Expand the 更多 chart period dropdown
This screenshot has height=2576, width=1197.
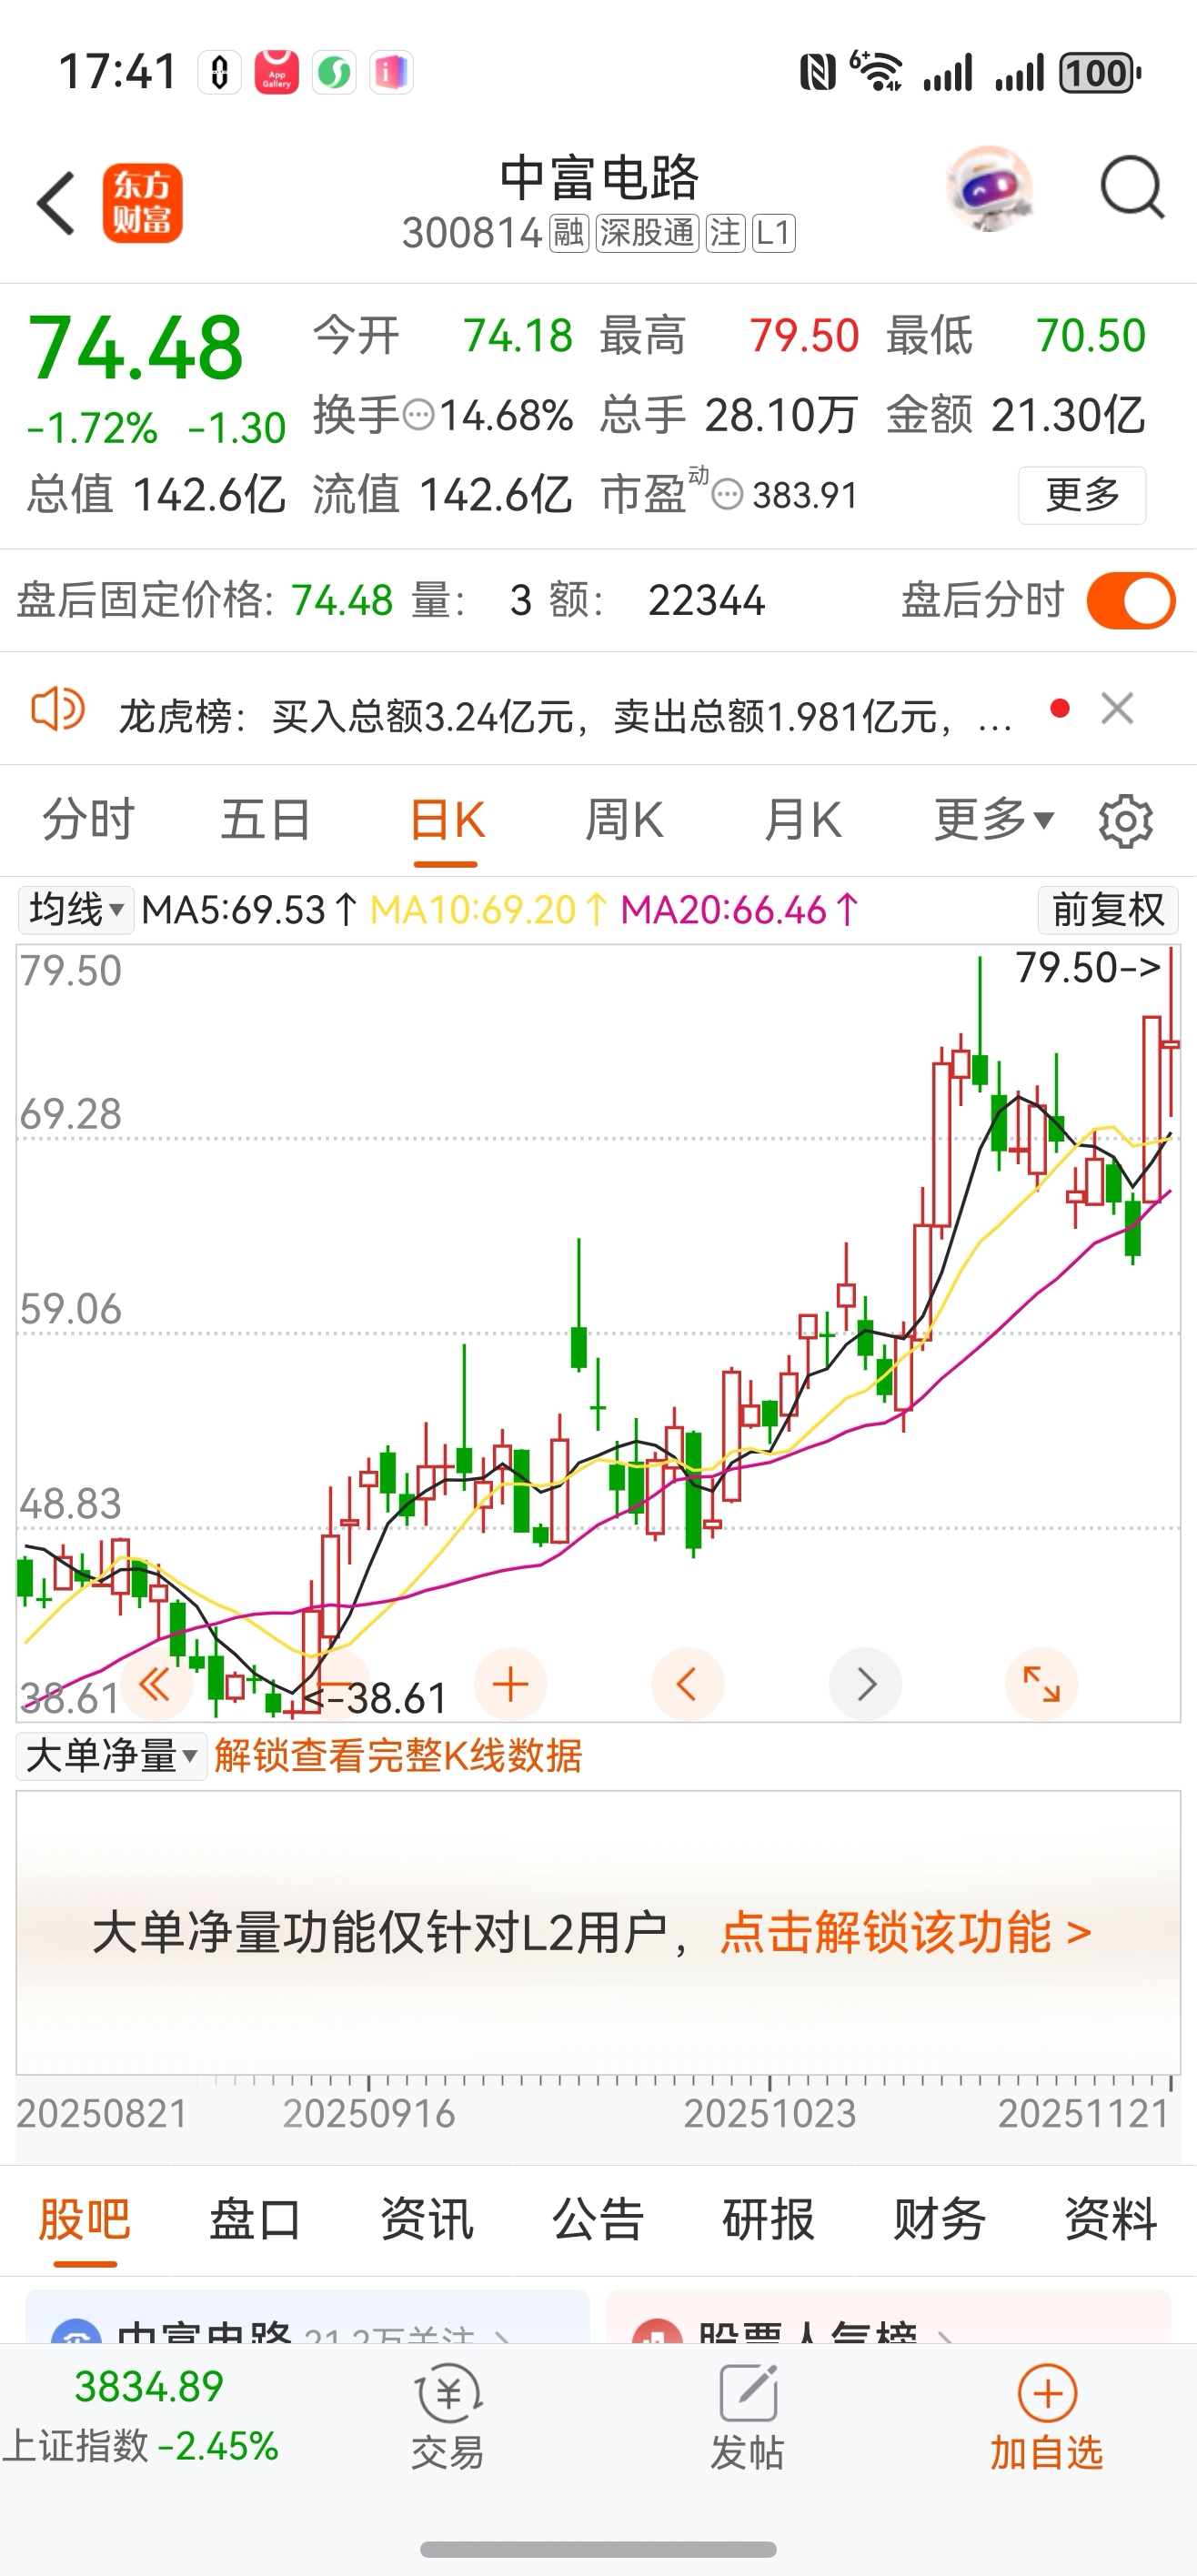tap(993, 820)
